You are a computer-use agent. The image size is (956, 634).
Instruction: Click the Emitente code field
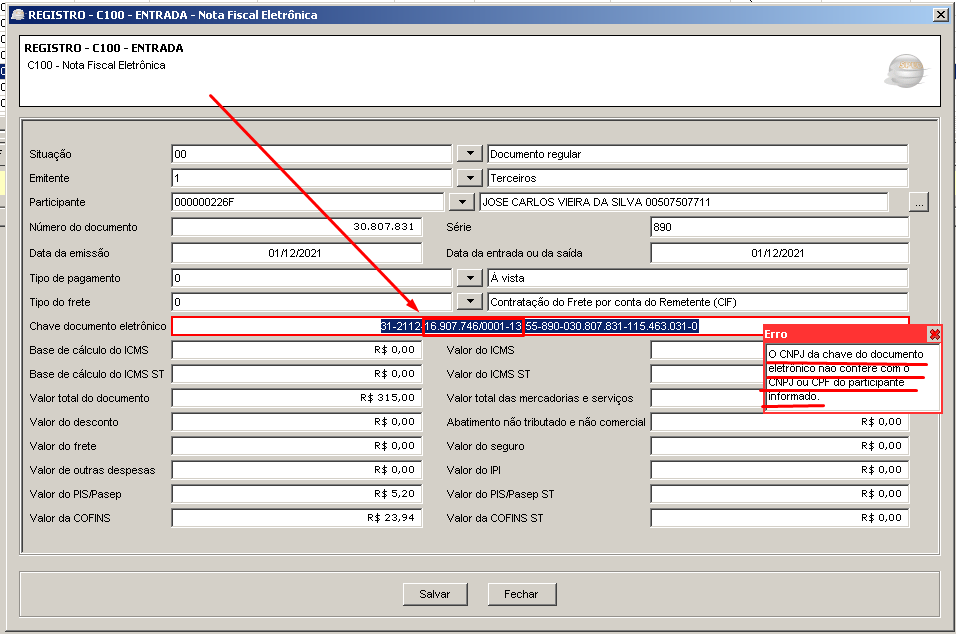click(312, 178)
